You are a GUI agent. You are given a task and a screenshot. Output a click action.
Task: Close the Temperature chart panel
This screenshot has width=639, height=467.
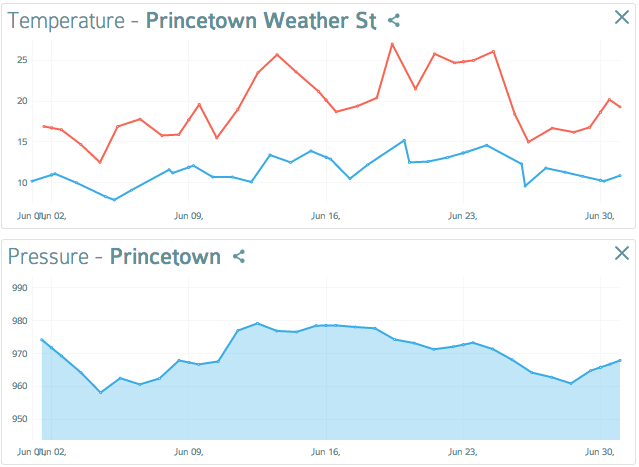tap(621, 17)
